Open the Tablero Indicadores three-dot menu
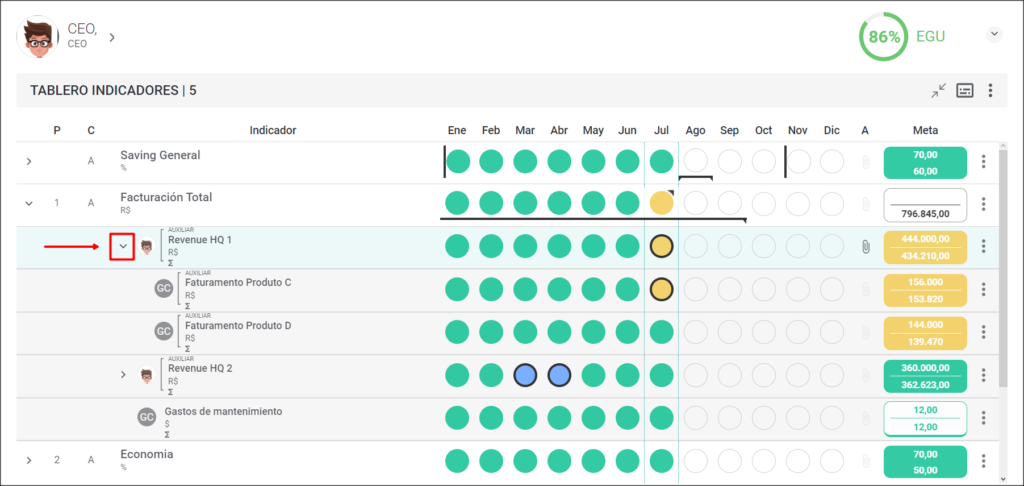This screenshot has width=1024, height=486. tap(990, 91)
